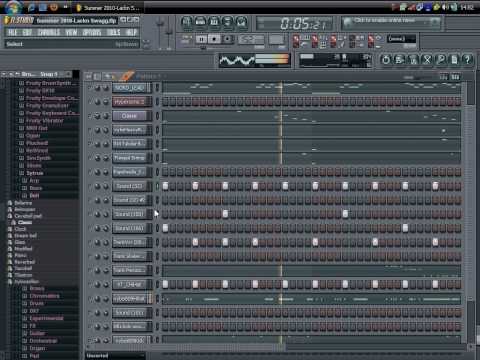Click the master pitch slider
Viewport: 480px width, 360px height.
click(169, 33)
